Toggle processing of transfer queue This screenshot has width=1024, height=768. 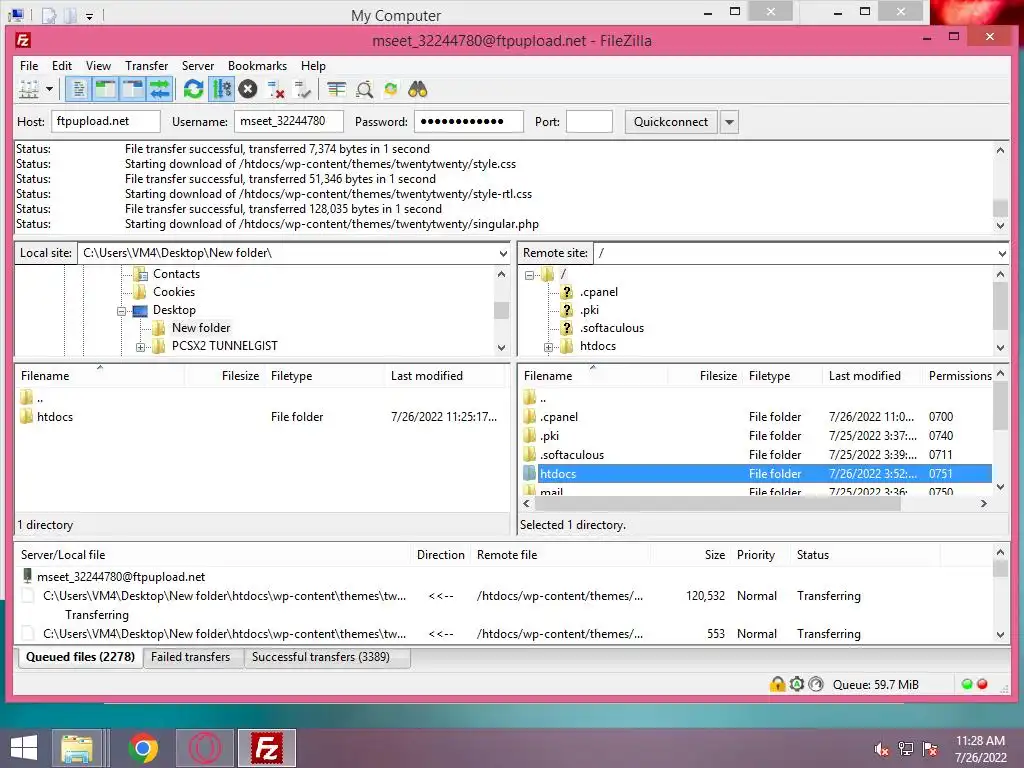point(221,89)
